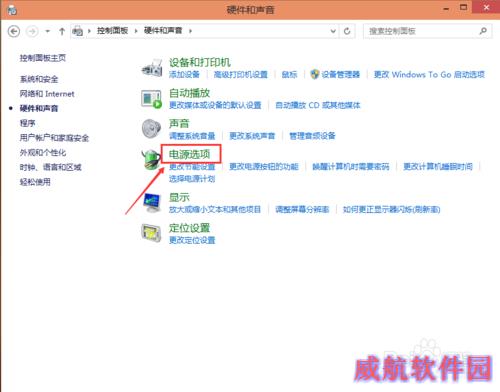Click the 添加设备 link

pos(184,74)
